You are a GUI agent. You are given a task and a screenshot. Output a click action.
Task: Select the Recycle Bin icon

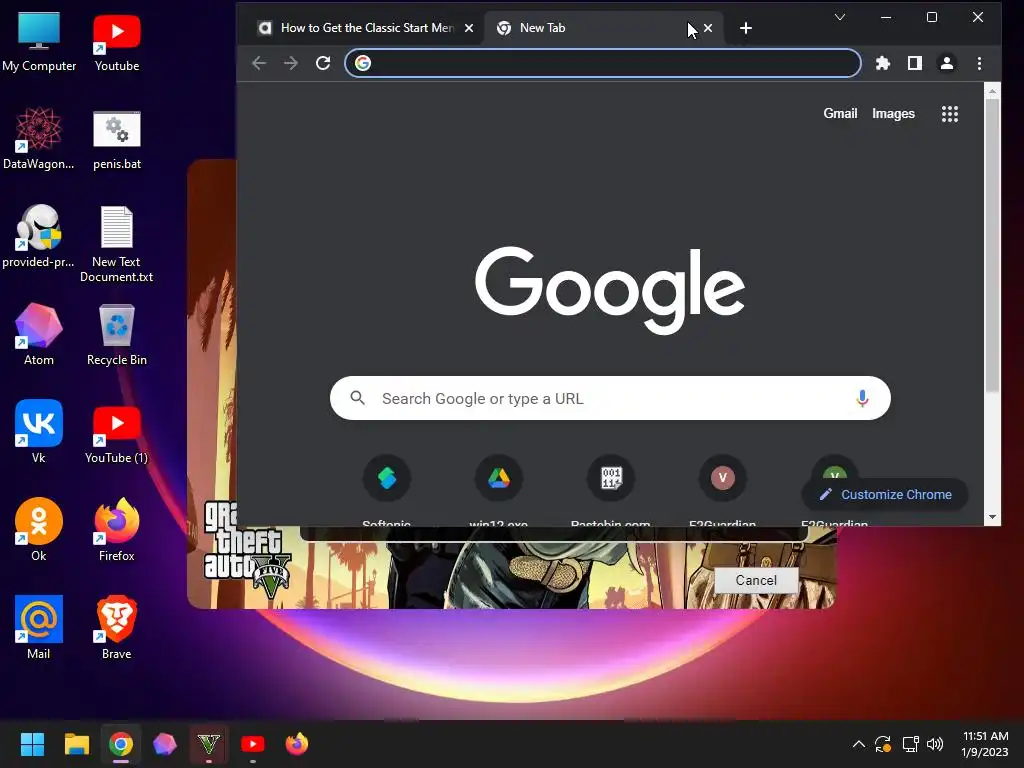pyautogui.click(x=117, y=334)
